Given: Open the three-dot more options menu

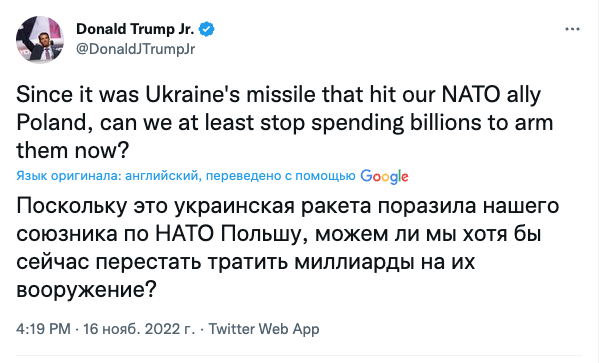Looking at the screenshot, I should (x=572, y=29).
